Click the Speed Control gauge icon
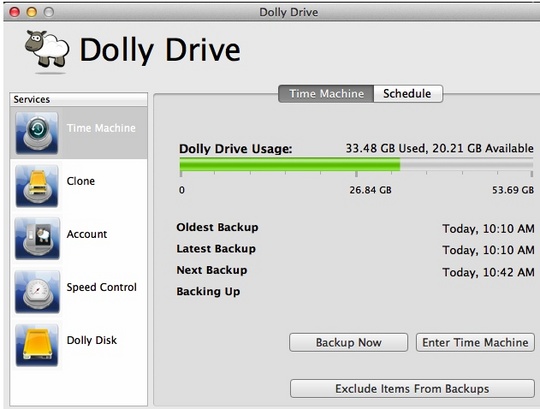 (x=37, y=292)
